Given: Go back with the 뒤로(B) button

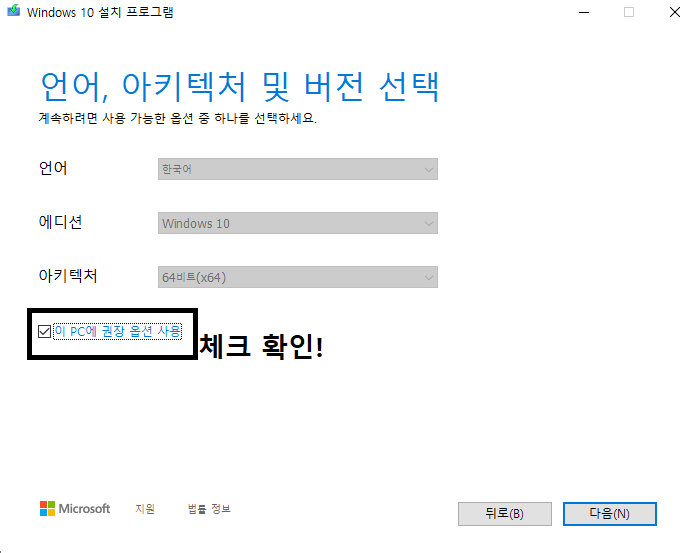Looking at the screenshot, I should click(x=505, y=514).
